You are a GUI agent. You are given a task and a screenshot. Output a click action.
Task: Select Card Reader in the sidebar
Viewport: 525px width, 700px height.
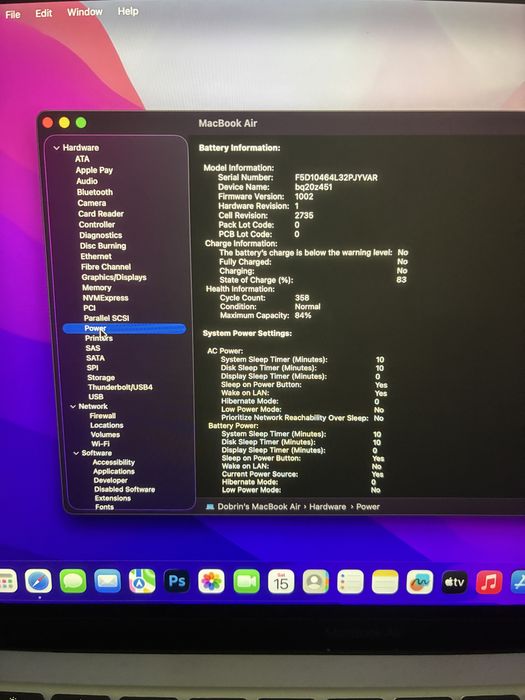pyautogui.click(x=101, y=213)
